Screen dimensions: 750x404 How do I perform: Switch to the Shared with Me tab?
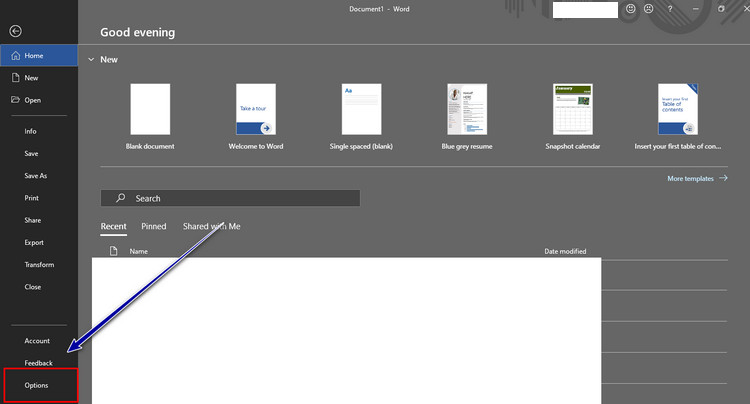(211, 226)
